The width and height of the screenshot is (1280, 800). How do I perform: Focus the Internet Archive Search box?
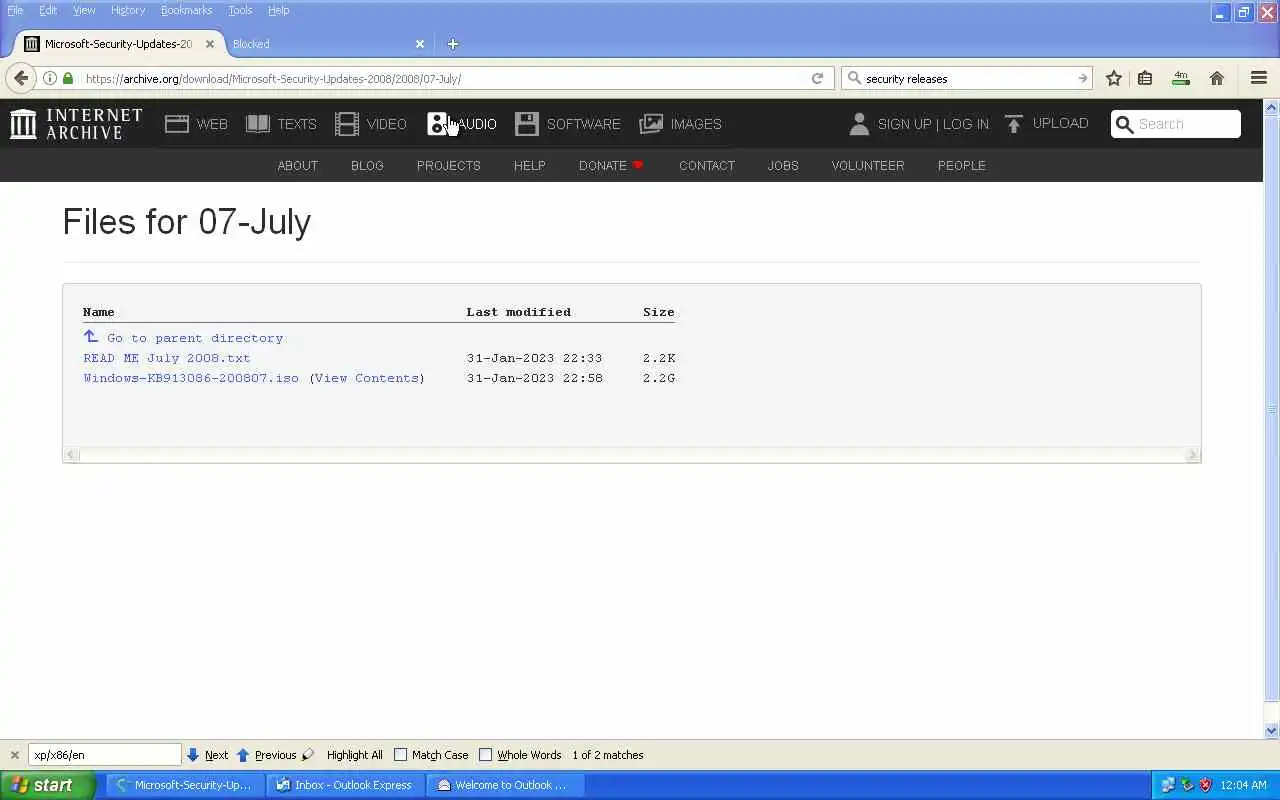tap(1176, 124)
